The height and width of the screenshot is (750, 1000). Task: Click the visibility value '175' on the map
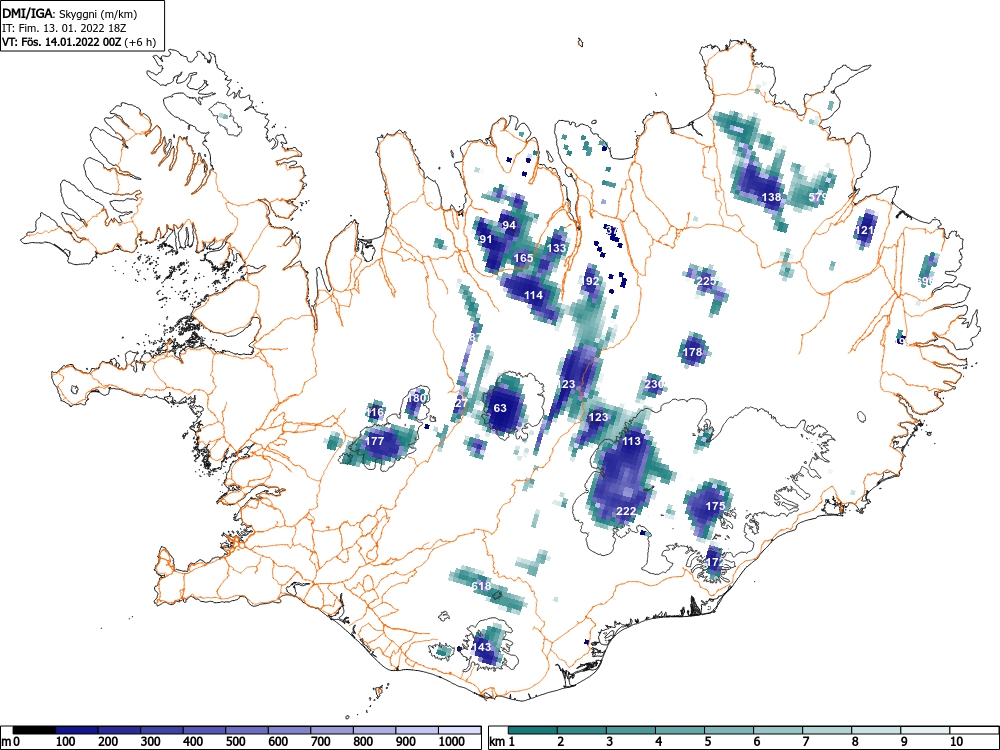(x=715, y=506)
